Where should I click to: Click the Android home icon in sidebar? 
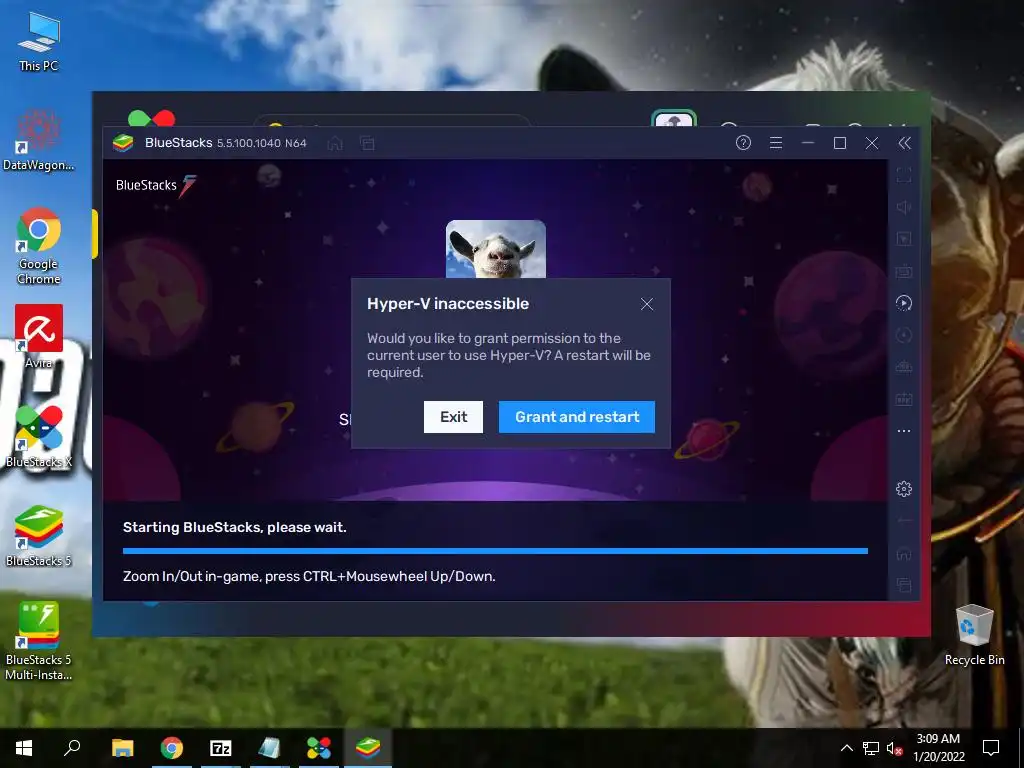coord(904,554)
